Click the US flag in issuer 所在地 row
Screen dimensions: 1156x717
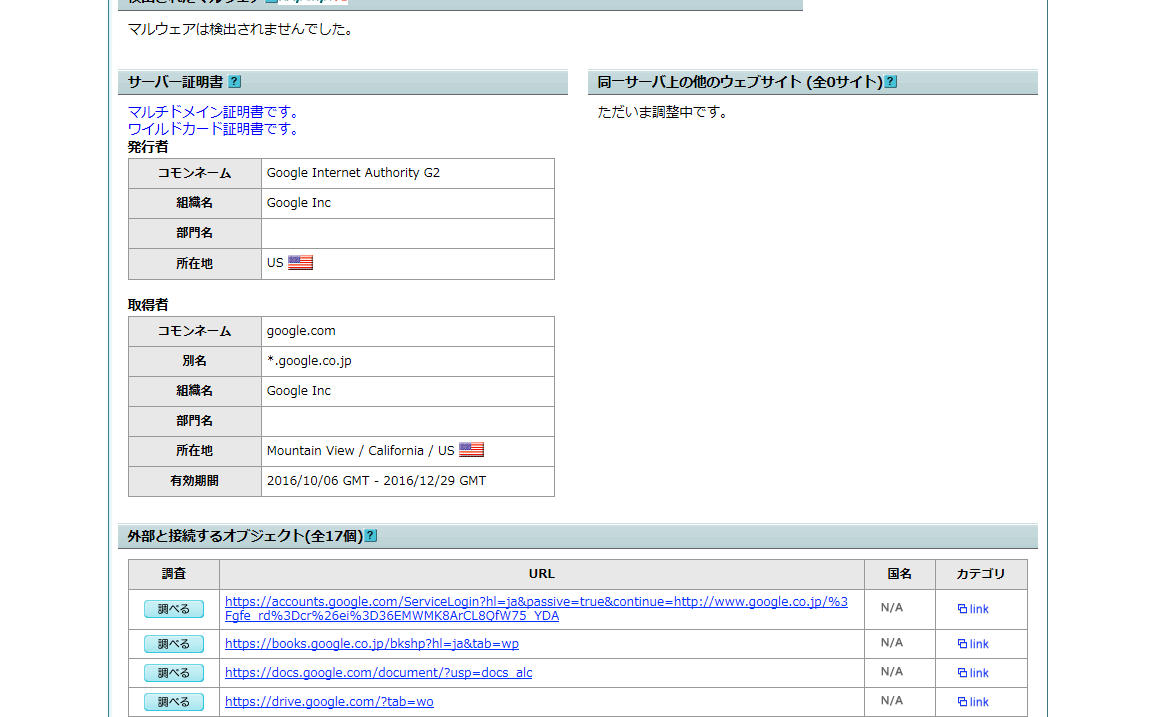[x=300, y=262]
